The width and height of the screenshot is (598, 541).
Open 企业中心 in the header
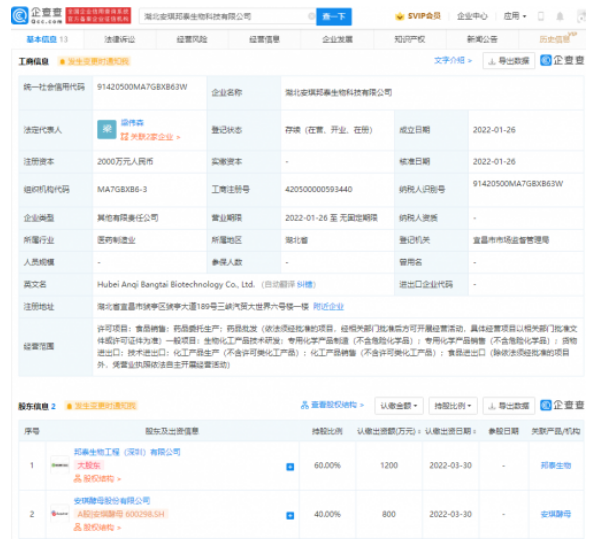tap(472, 16)
